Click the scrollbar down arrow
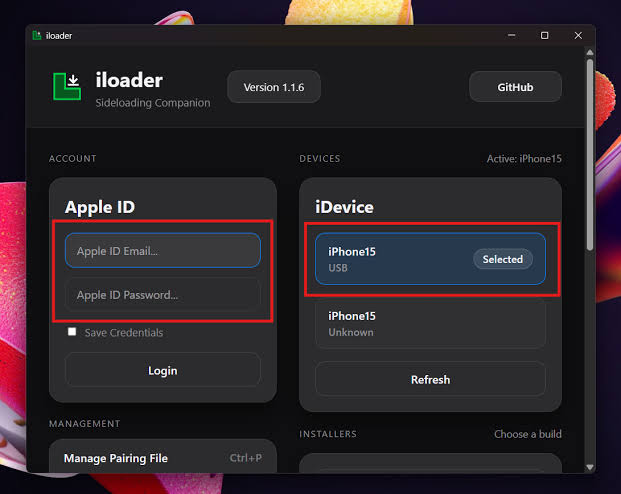Image resolution: width=621 pixels, height=494 pixels. 590,467
